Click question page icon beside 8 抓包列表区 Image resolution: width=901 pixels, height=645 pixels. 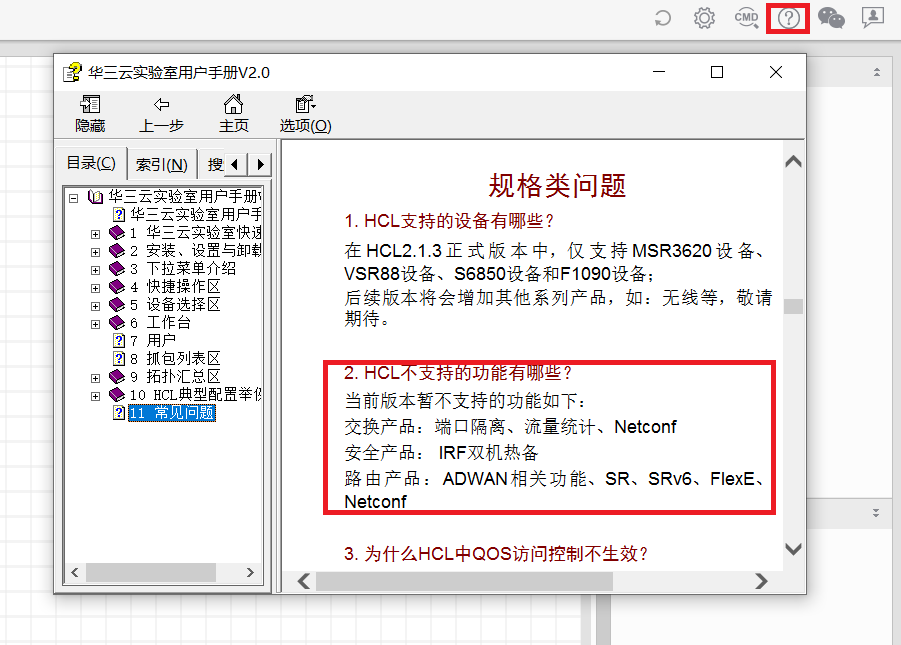[x=118, y=358]
